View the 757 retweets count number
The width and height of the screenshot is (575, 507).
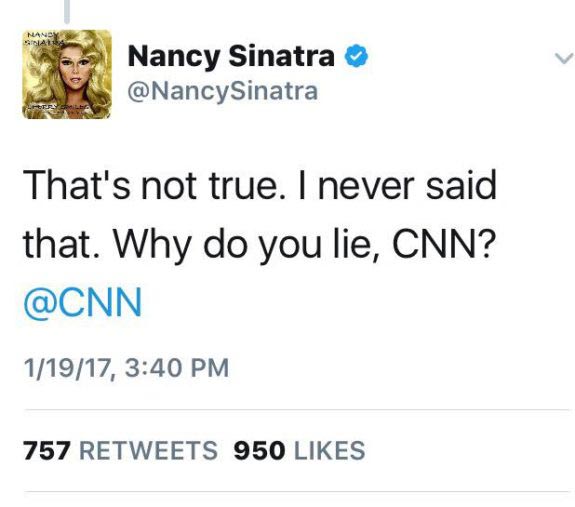click(x=47, y=450)
